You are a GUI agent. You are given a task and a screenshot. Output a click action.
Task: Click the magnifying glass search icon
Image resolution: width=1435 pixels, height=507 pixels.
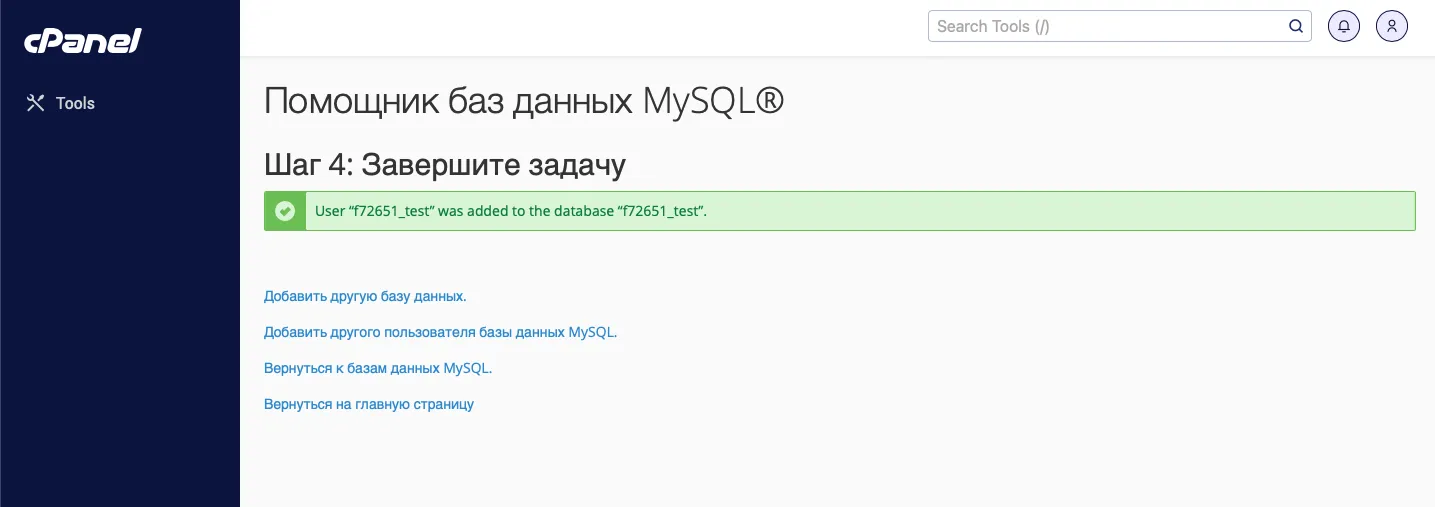[x=1296, y=26]
